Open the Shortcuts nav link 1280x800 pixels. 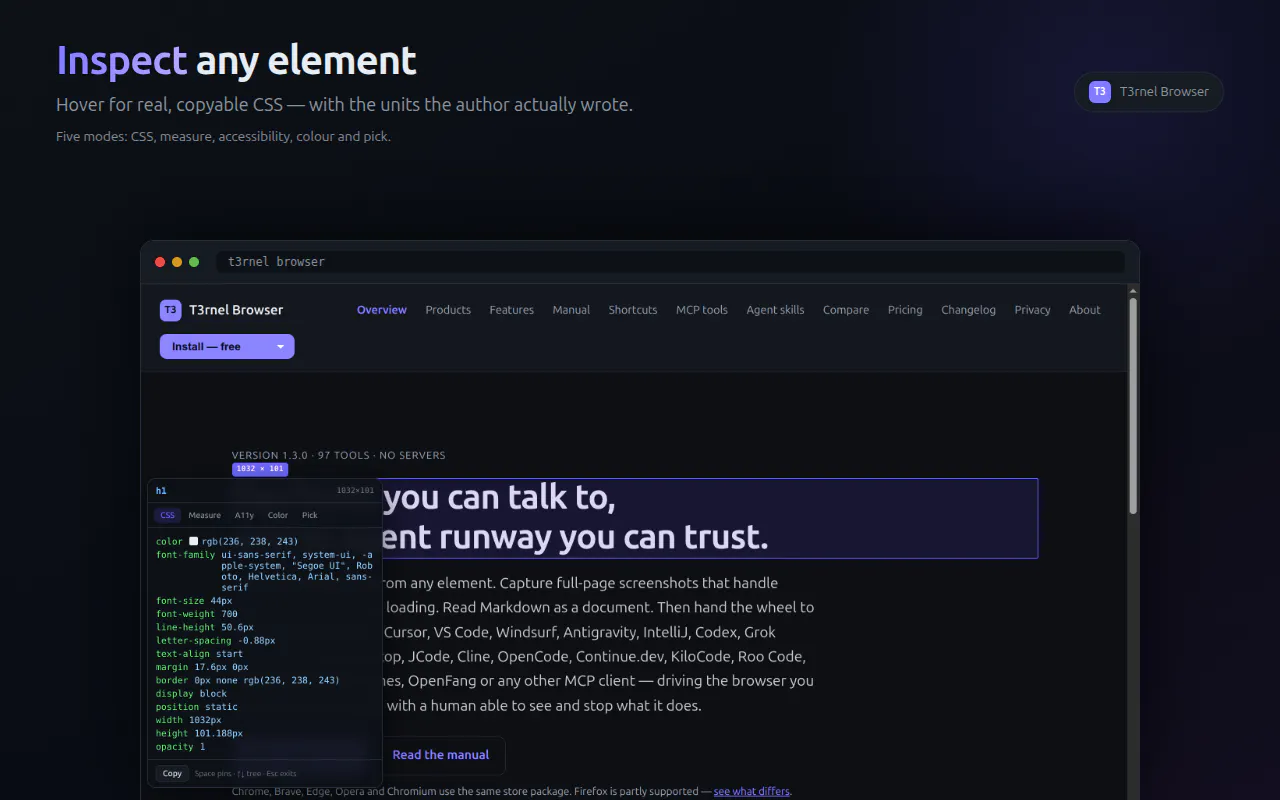tap(633, 310)
